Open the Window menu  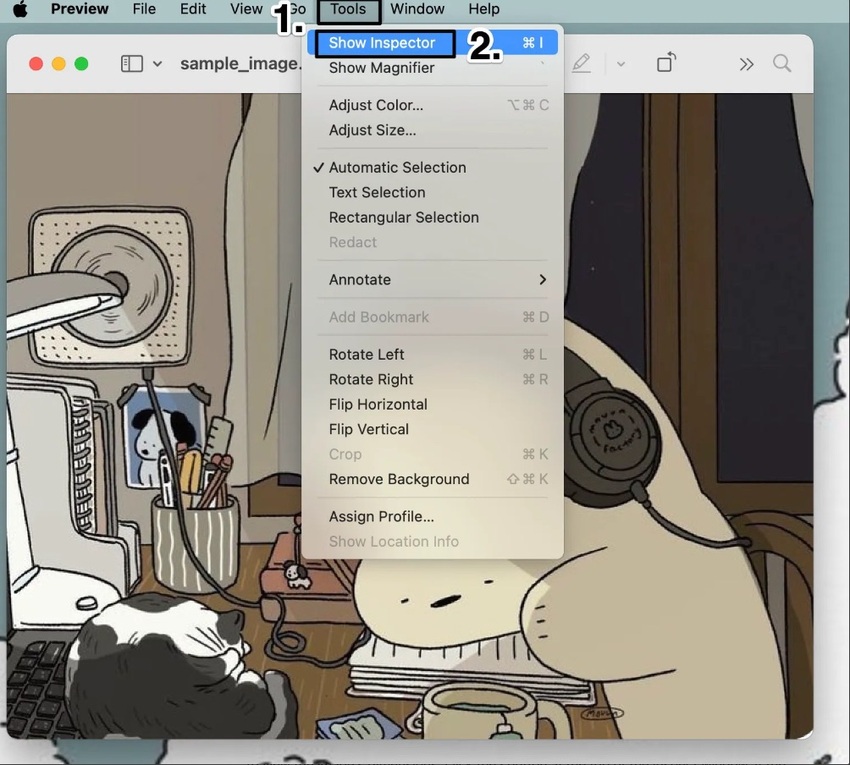tap(417, 9)
